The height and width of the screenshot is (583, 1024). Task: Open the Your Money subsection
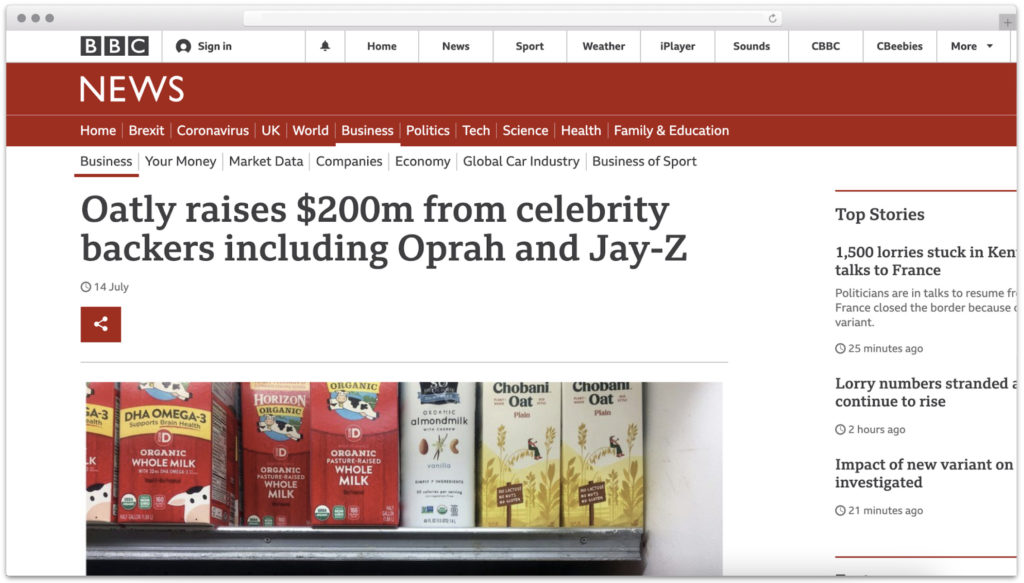pyautogui.click(x=180, y=161)
